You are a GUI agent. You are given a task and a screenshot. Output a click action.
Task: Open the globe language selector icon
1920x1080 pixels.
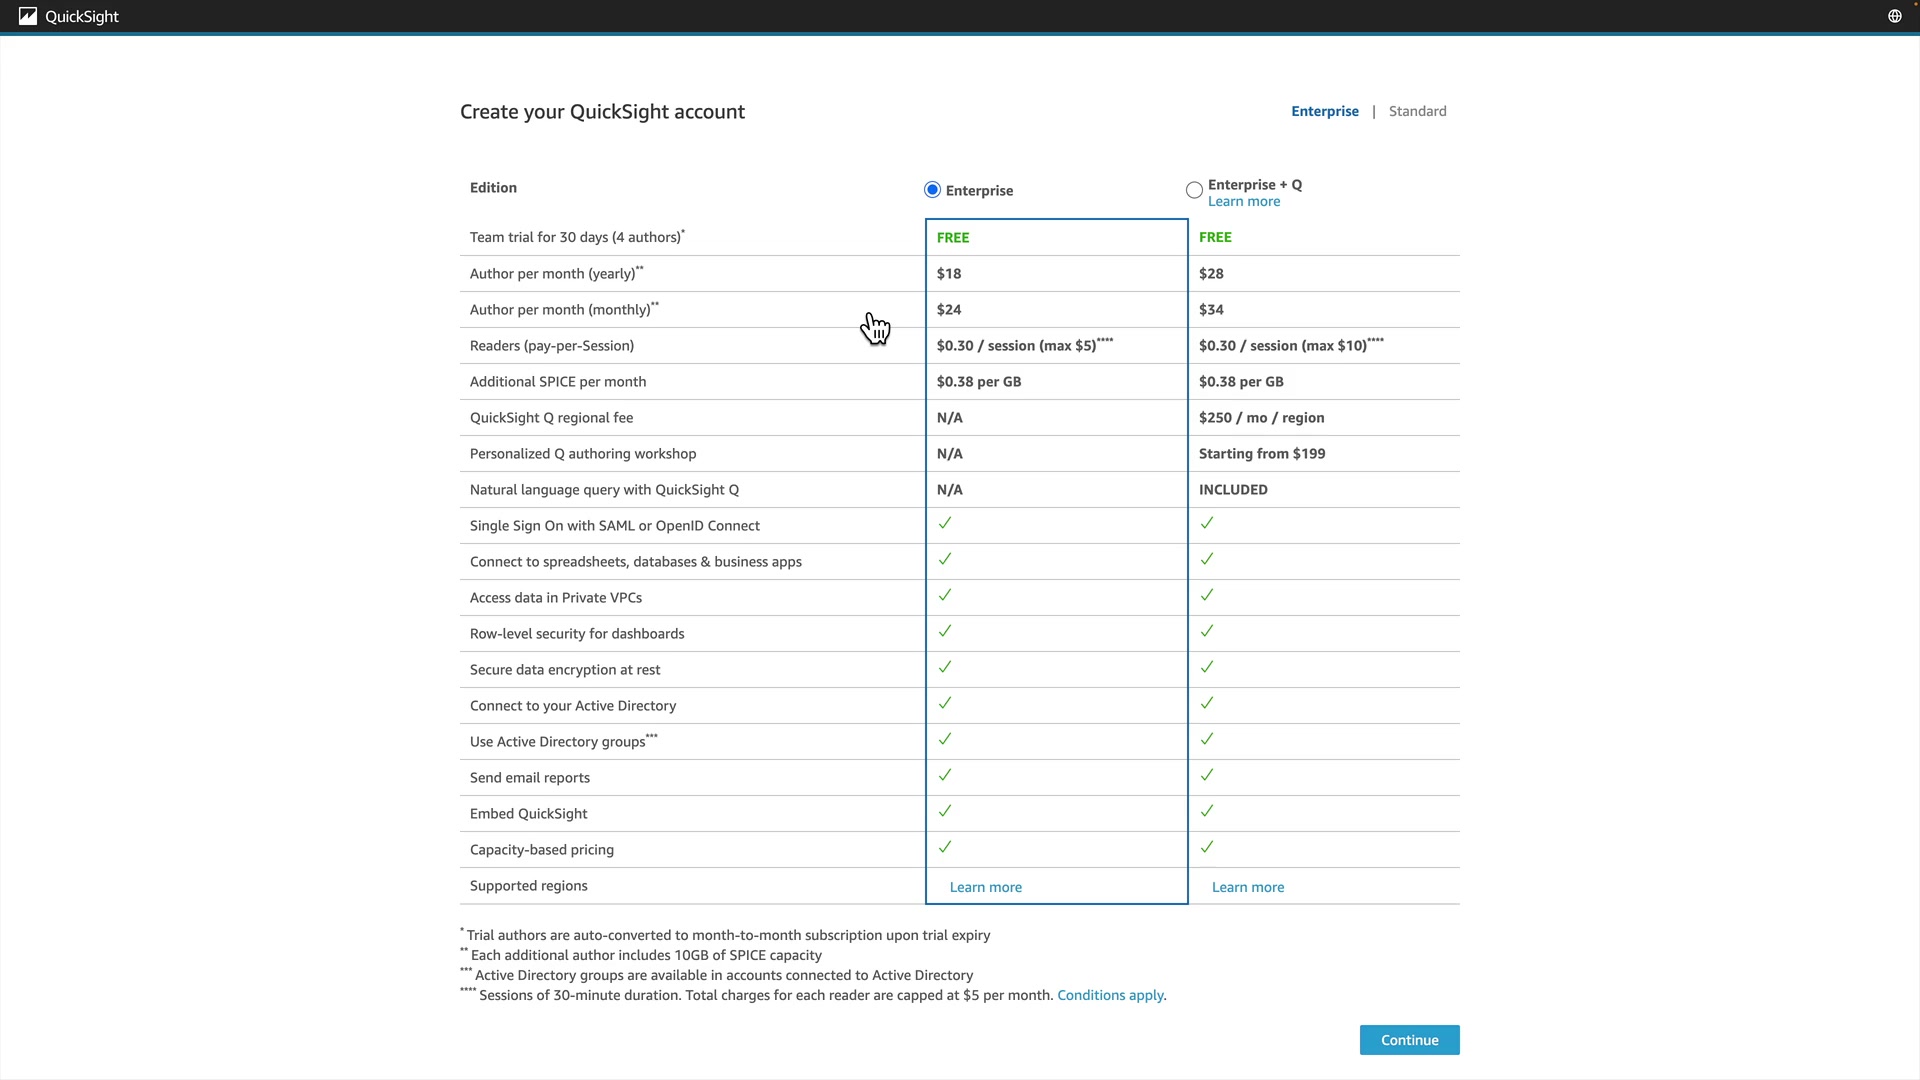click(1894, 16)
